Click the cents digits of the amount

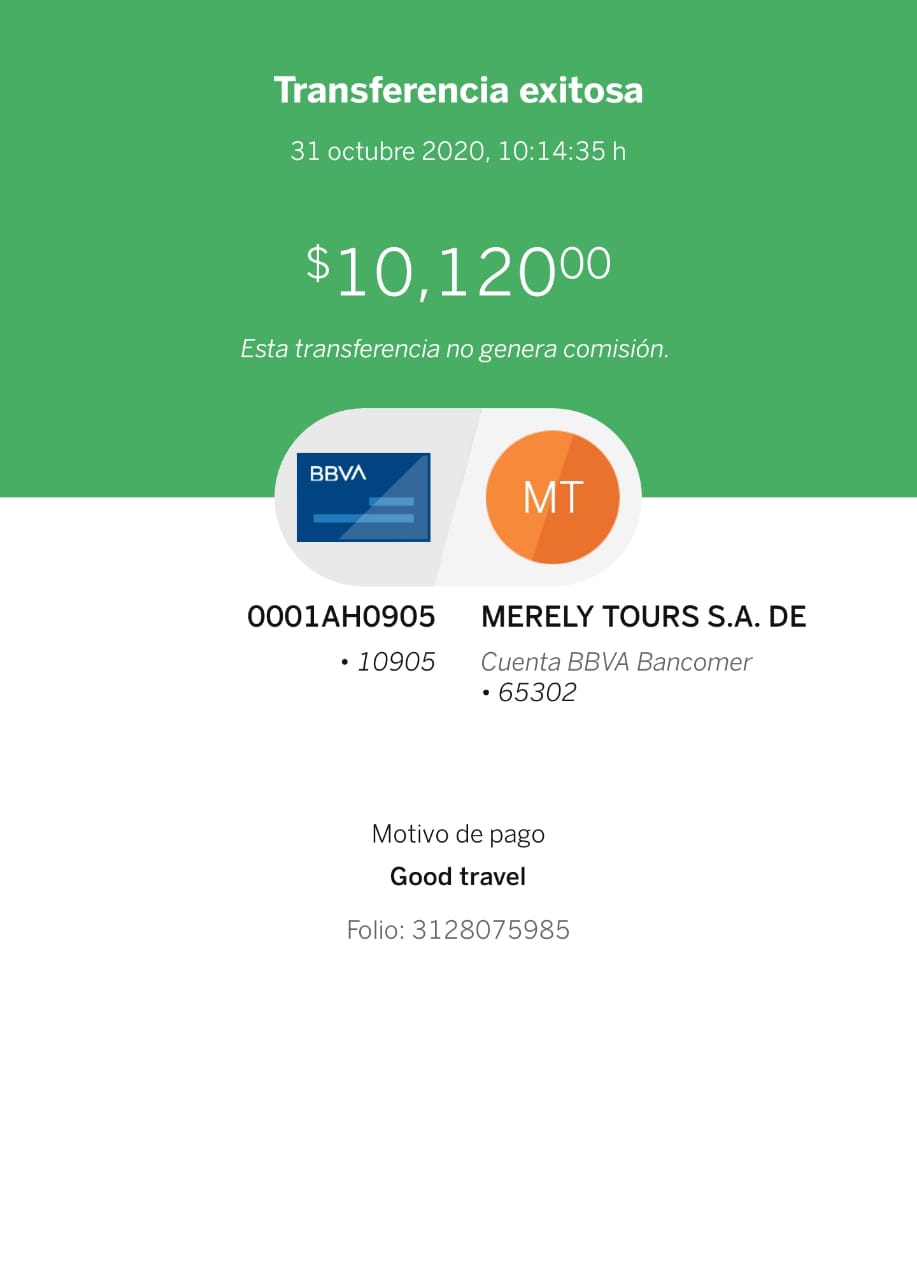point(585,264)
